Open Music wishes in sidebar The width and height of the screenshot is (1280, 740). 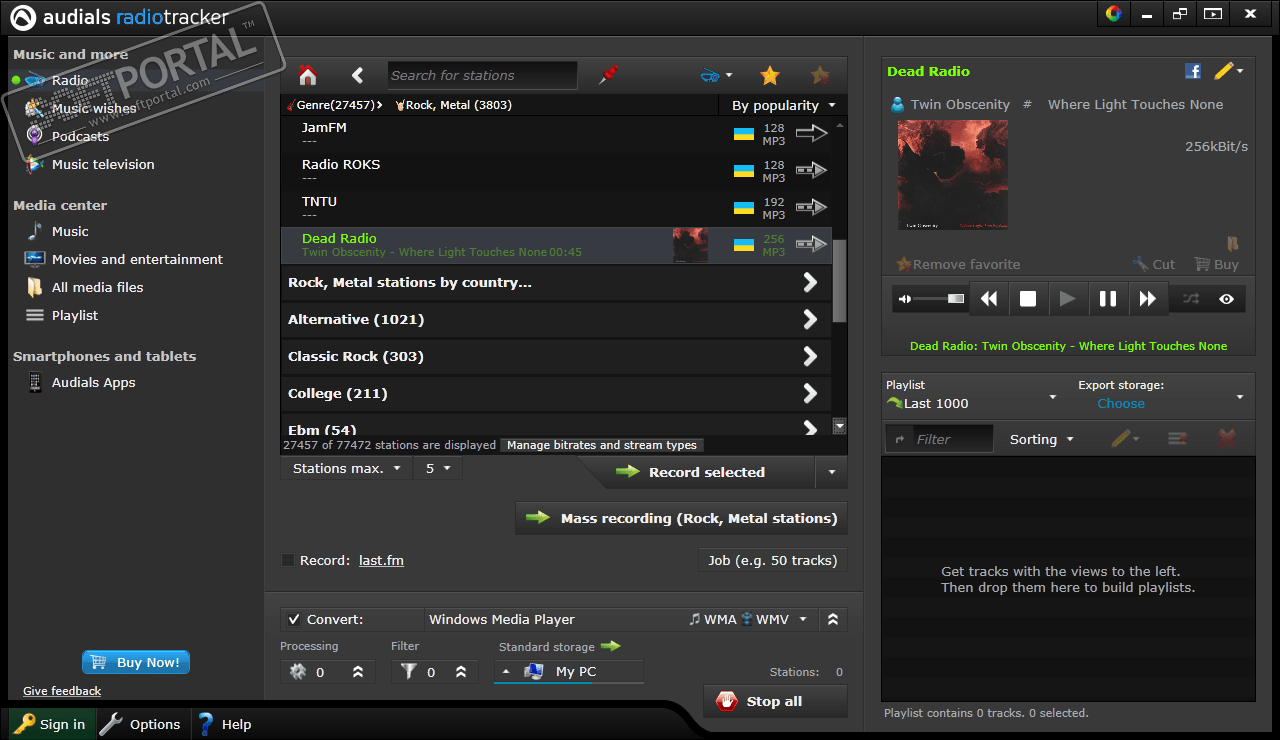(94, 108)
